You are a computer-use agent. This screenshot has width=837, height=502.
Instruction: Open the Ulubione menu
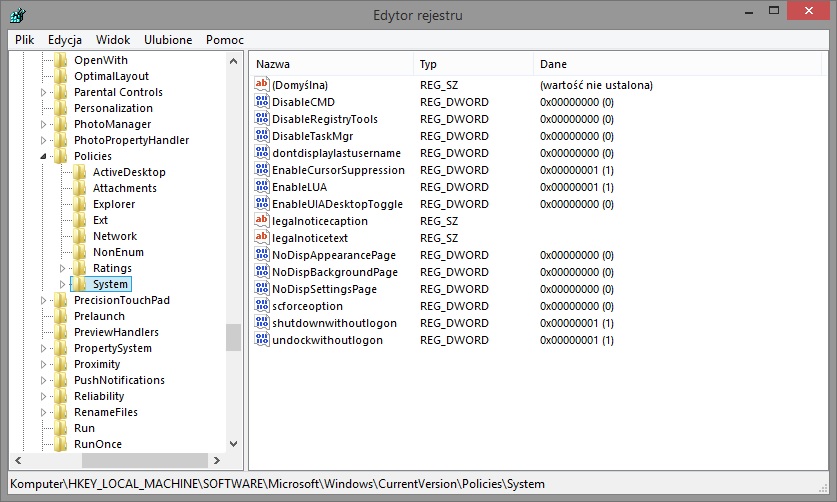(168, 40)
